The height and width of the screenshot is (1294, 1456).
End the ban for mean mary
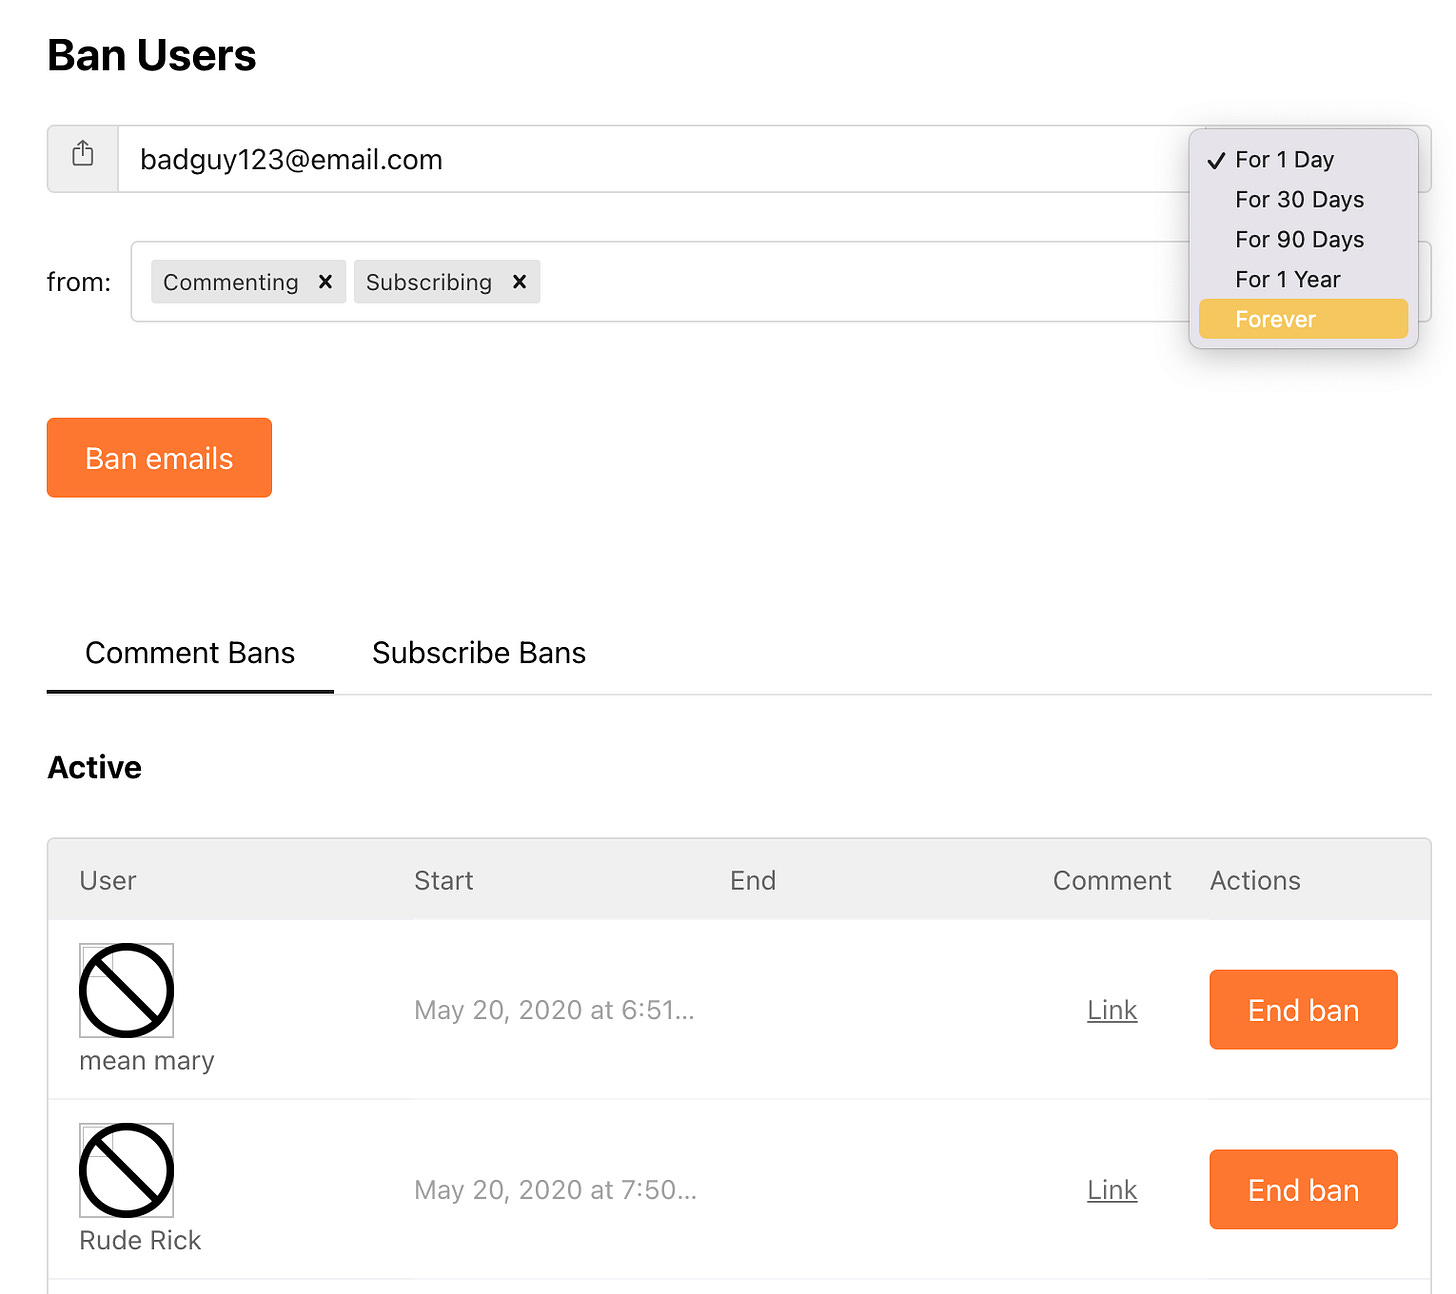coord(1302,1009)
